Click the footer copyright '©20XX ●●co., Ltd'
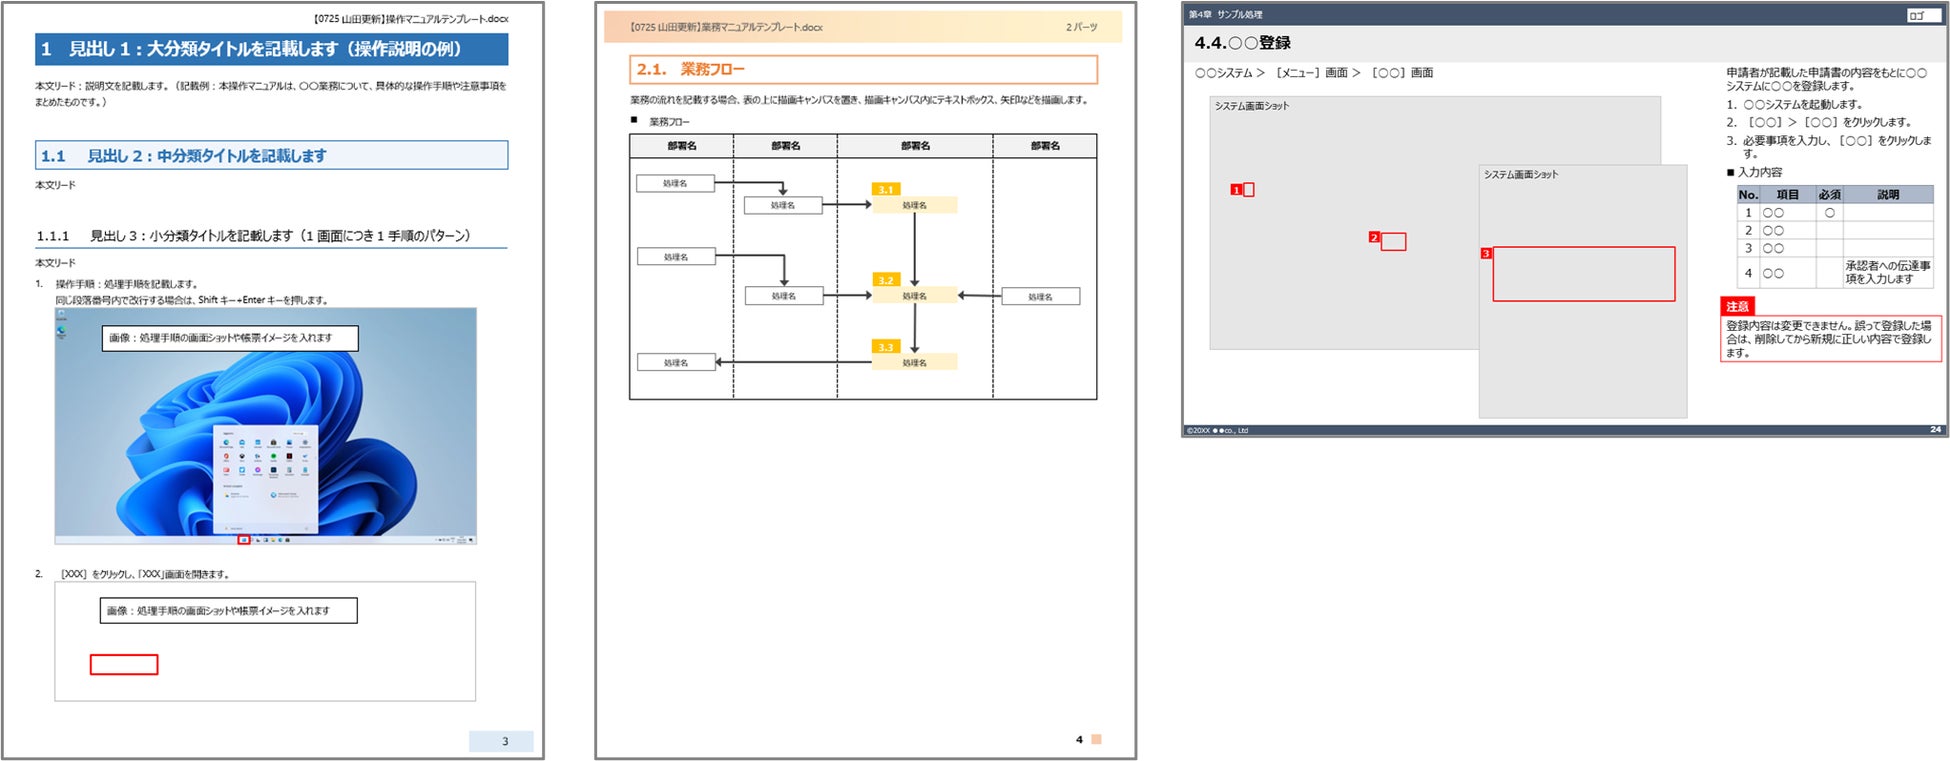Screen dimensions: 1950x761 pyautogui.click(x=1217, y=431)
